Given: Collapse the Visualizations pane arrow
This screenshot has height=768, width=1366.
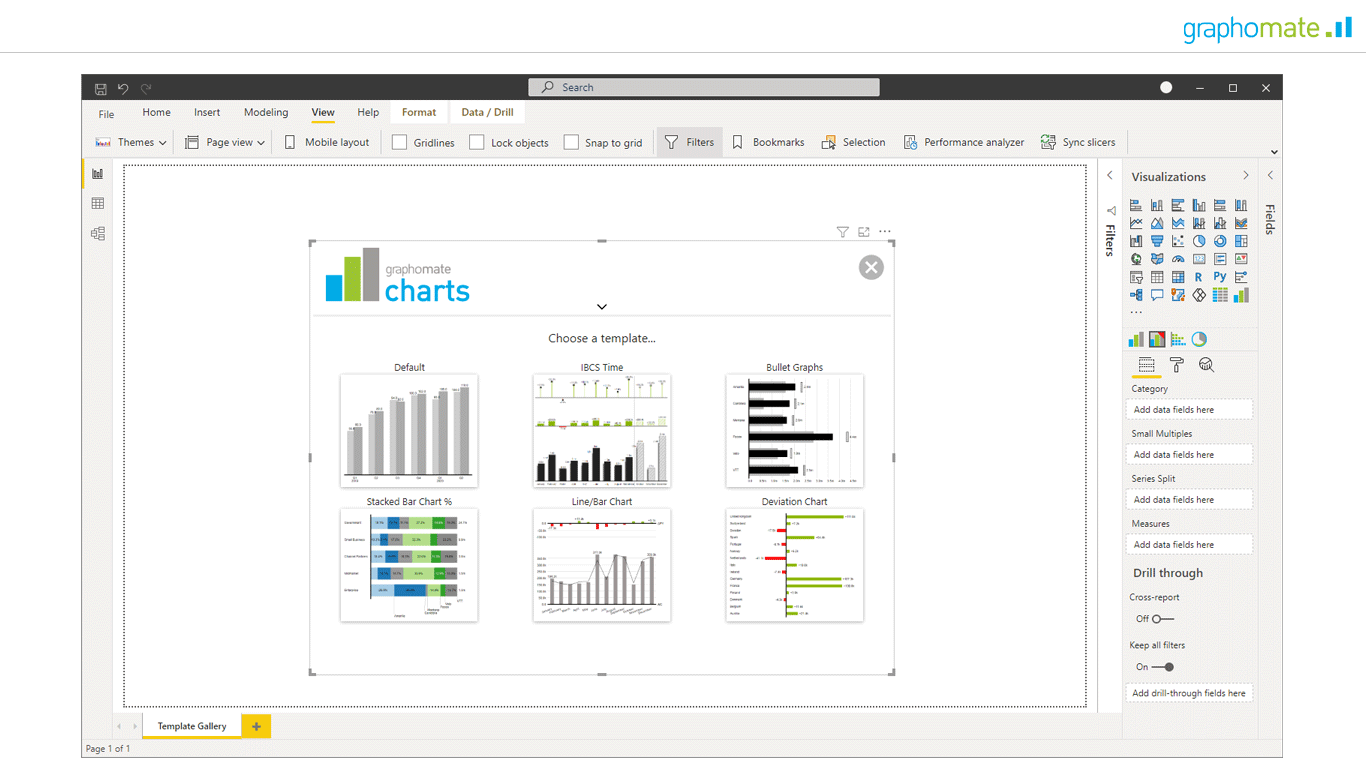Looking at the screenshot, I should tap(1246, 176).
